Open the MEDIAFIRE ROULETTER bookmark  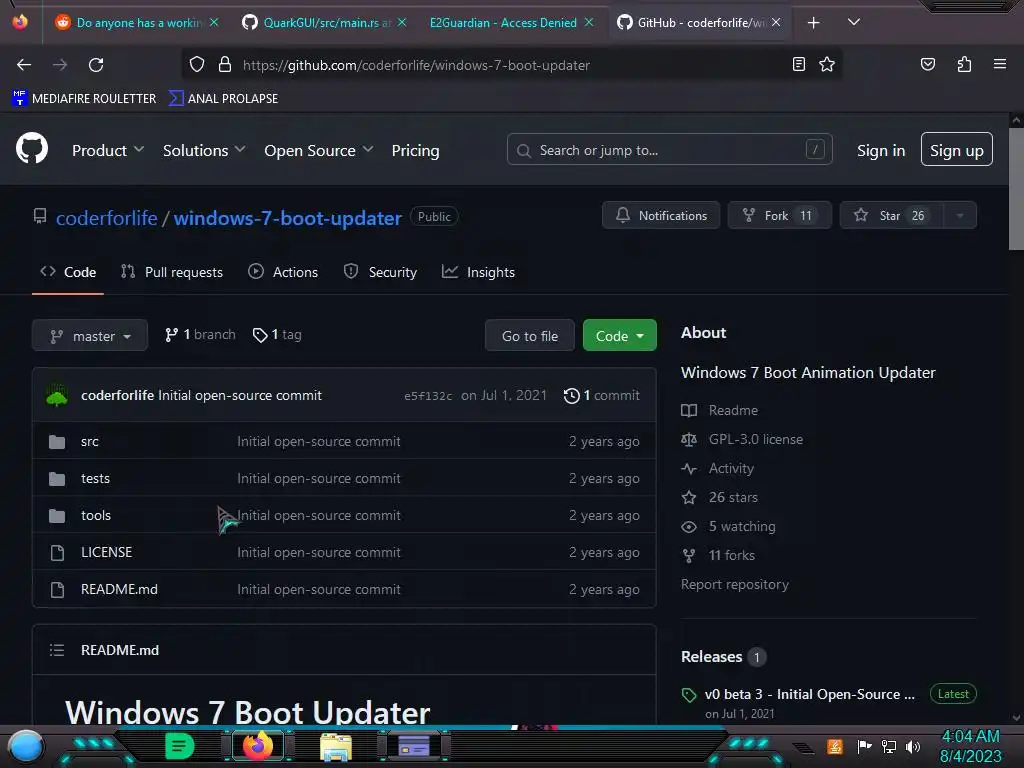pos(84,99)
